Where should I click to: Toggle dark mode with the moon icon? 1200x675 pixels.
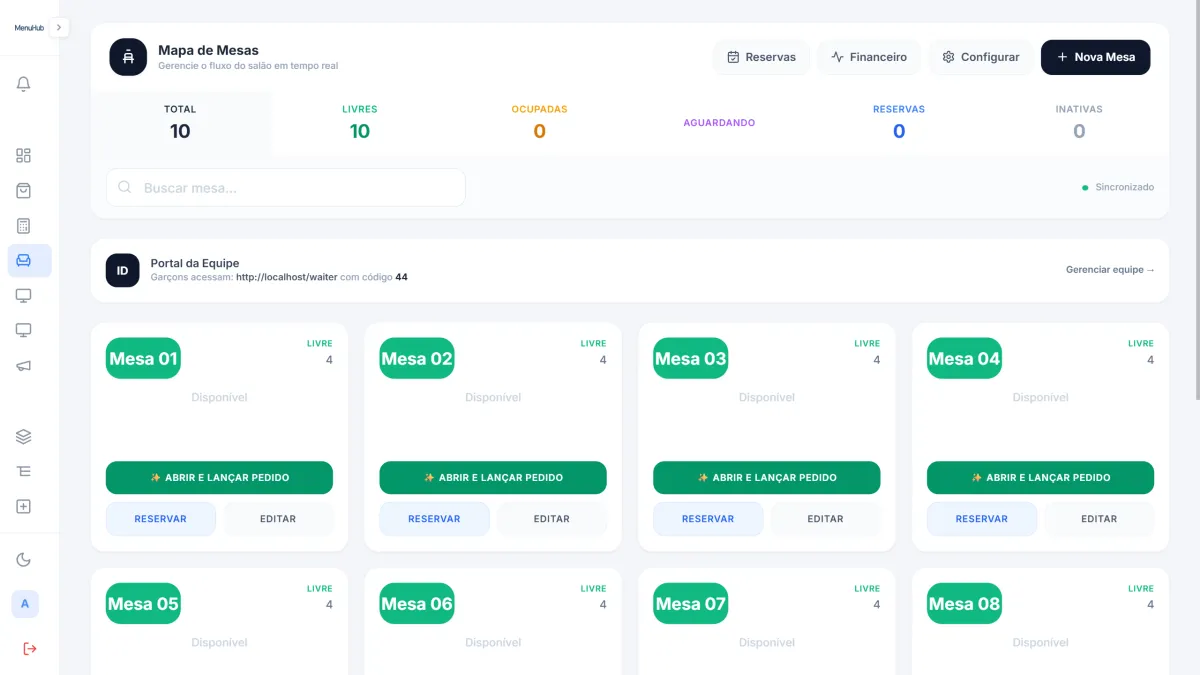tap(24, 560)
